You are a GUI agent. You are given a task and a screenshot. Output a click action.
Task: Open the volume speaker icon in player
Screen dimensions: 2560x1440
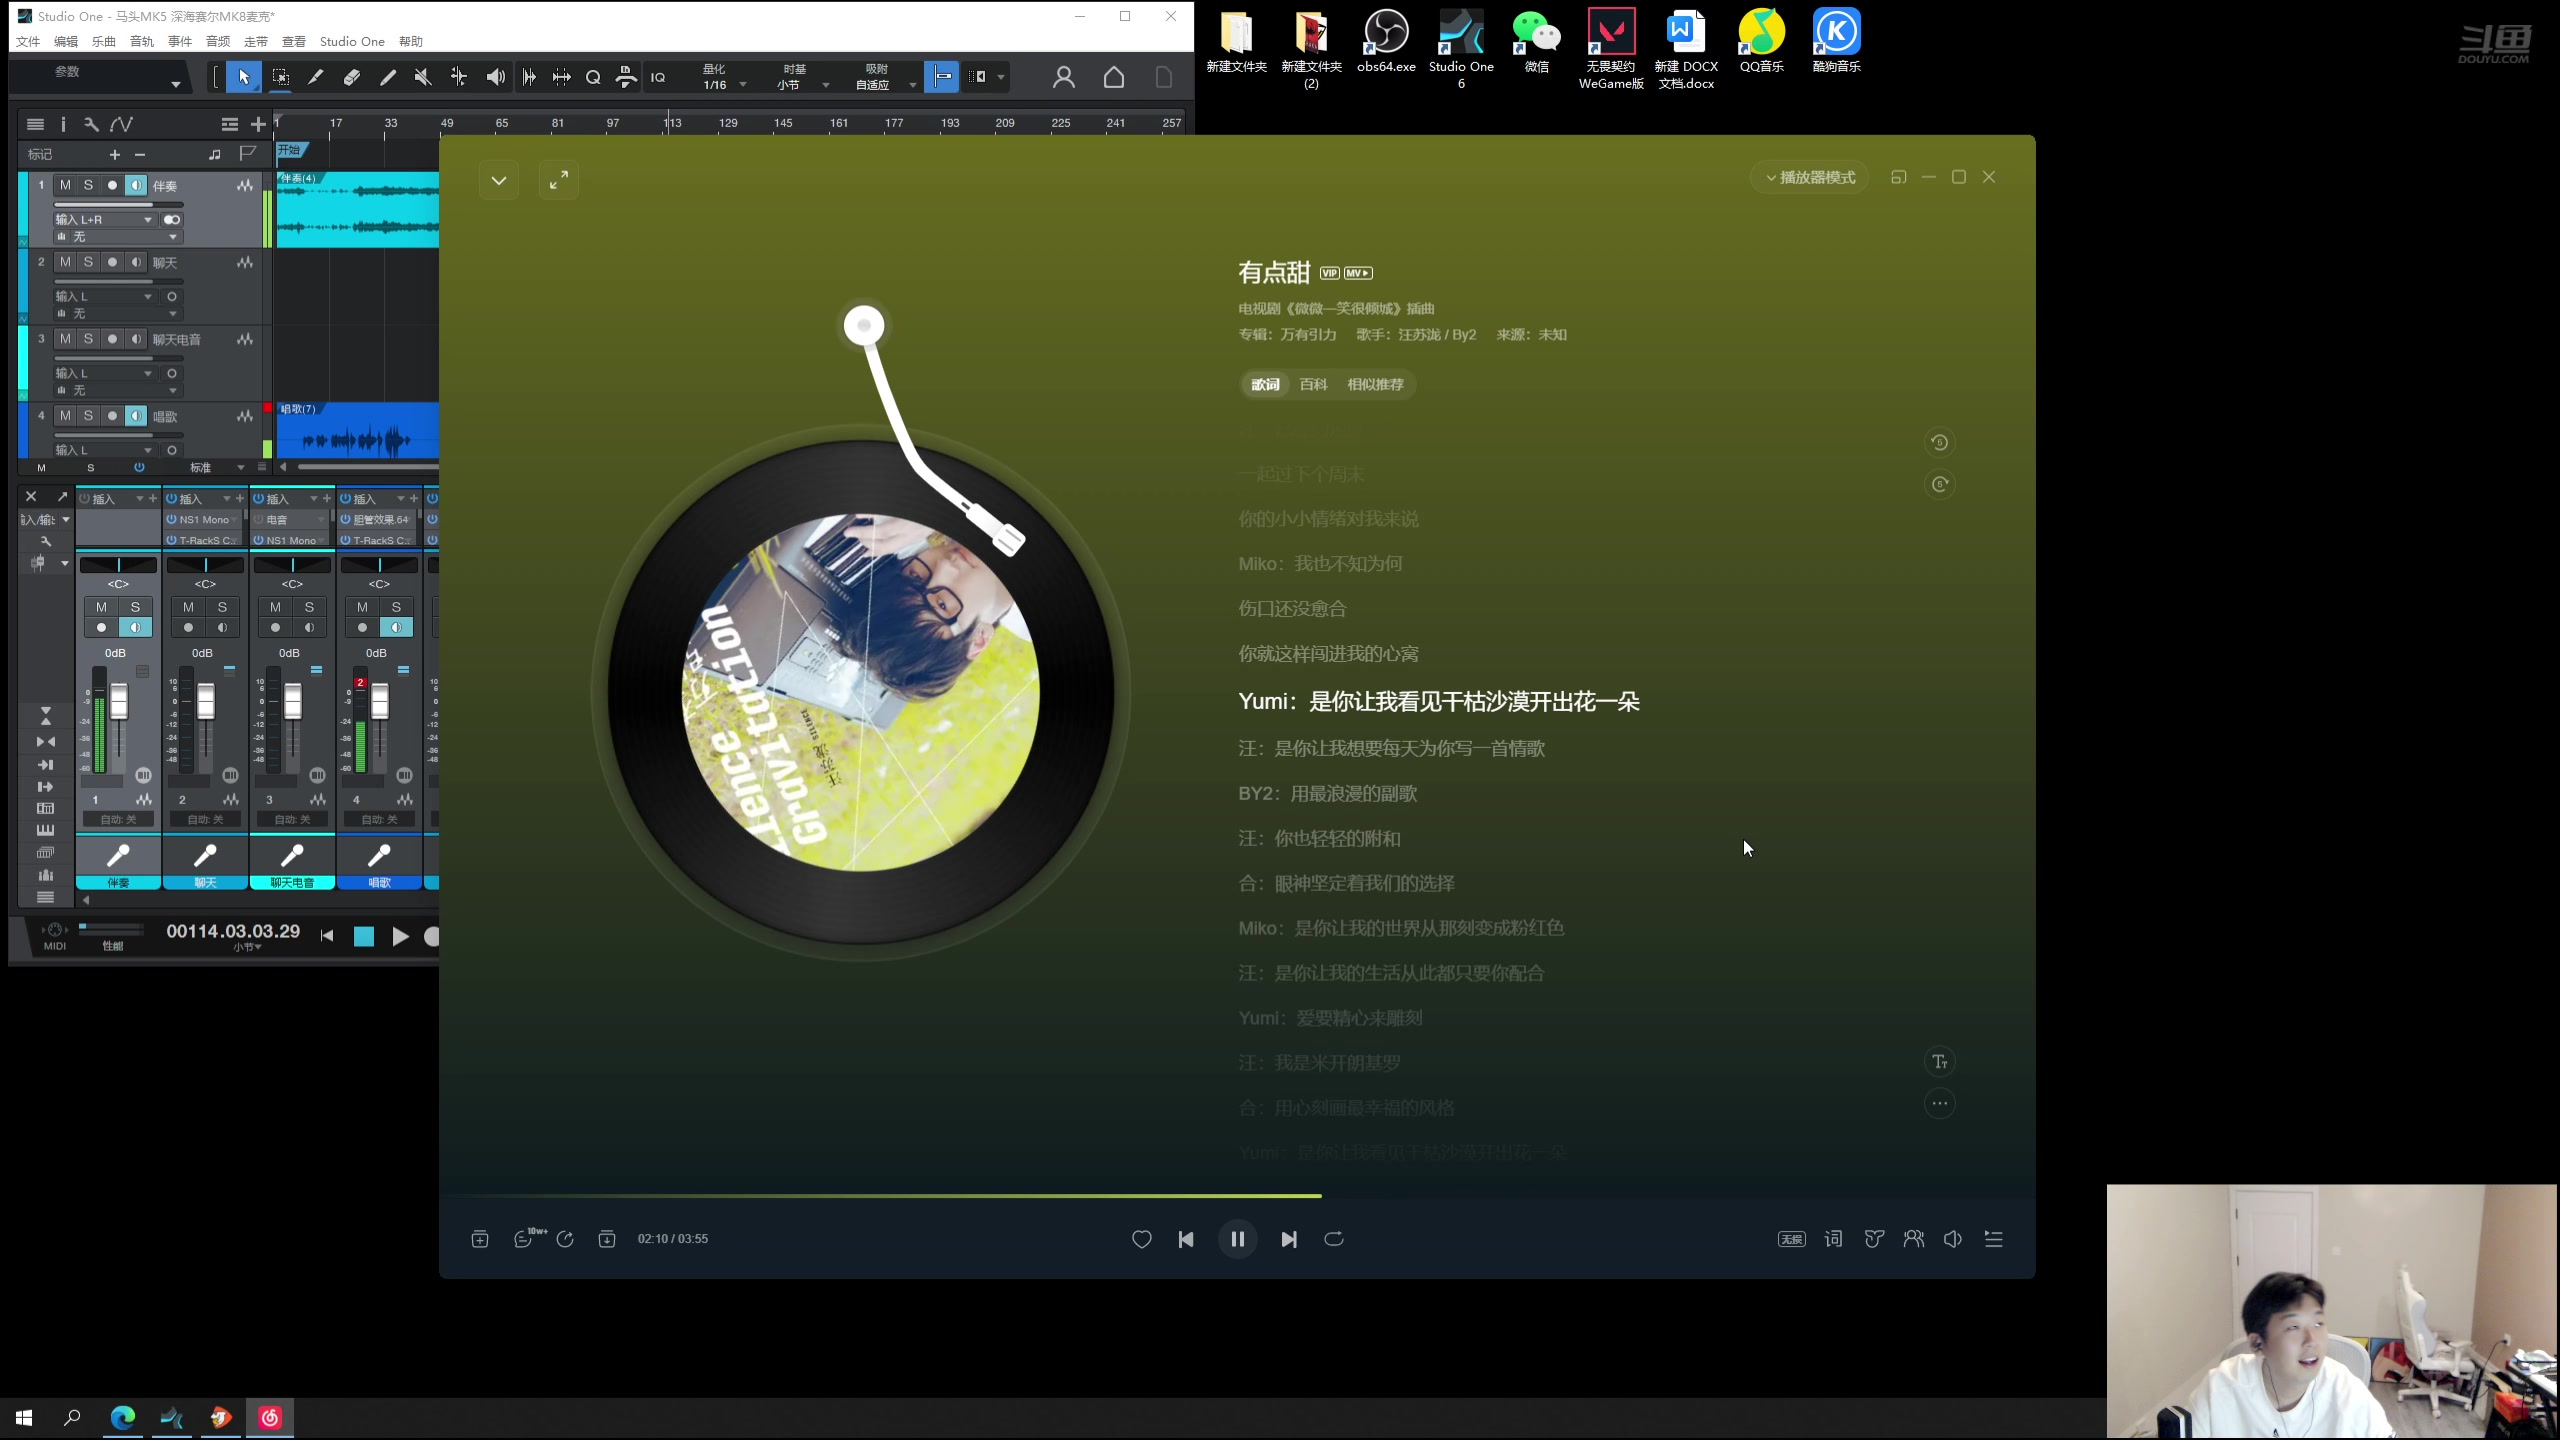1952,1239
